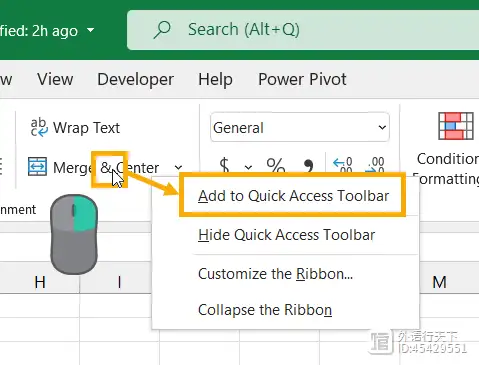The height and width of the screenshot is (365, 479).
Task: Choose Add to Quick Access Toolbar
Action: 293,196
